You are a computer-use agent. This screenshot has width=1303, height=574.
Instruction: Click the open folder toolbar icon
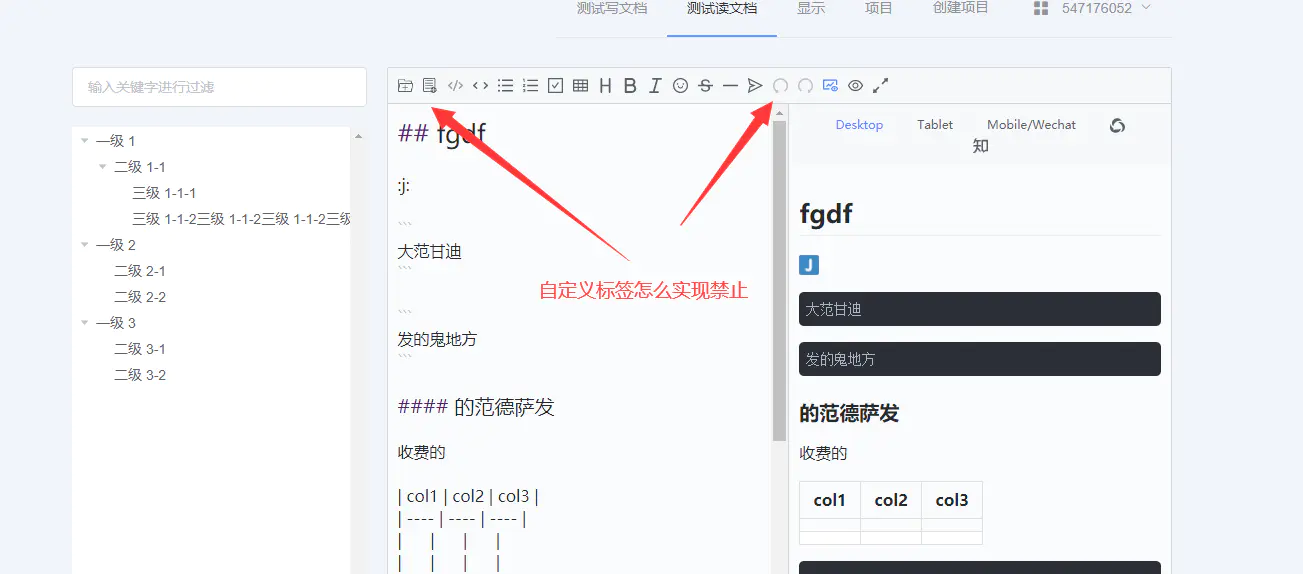(405, 86)
